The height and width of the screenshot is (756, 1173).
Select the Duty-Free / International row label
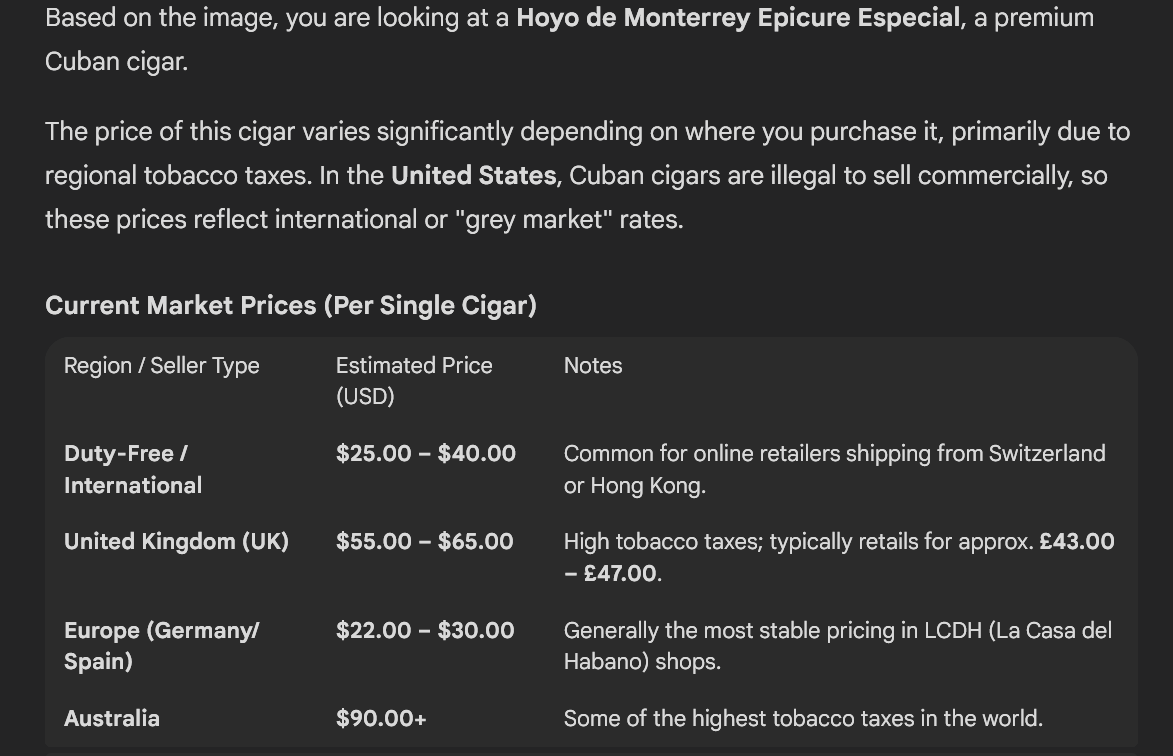point(133,469)
